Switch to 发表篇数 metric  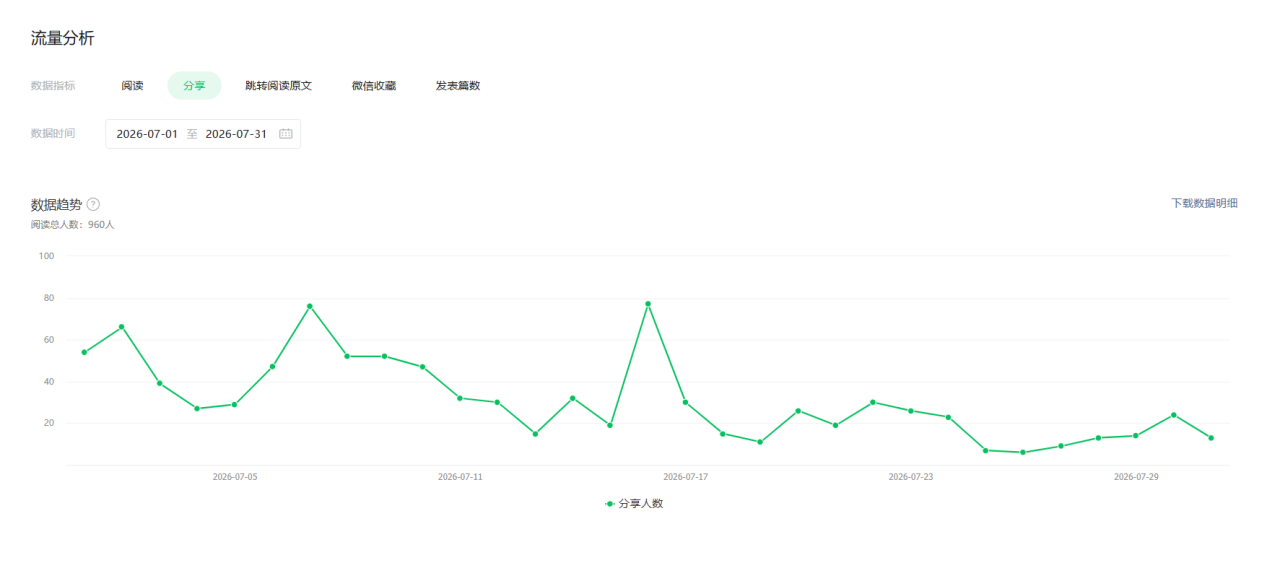pos(458,86)
